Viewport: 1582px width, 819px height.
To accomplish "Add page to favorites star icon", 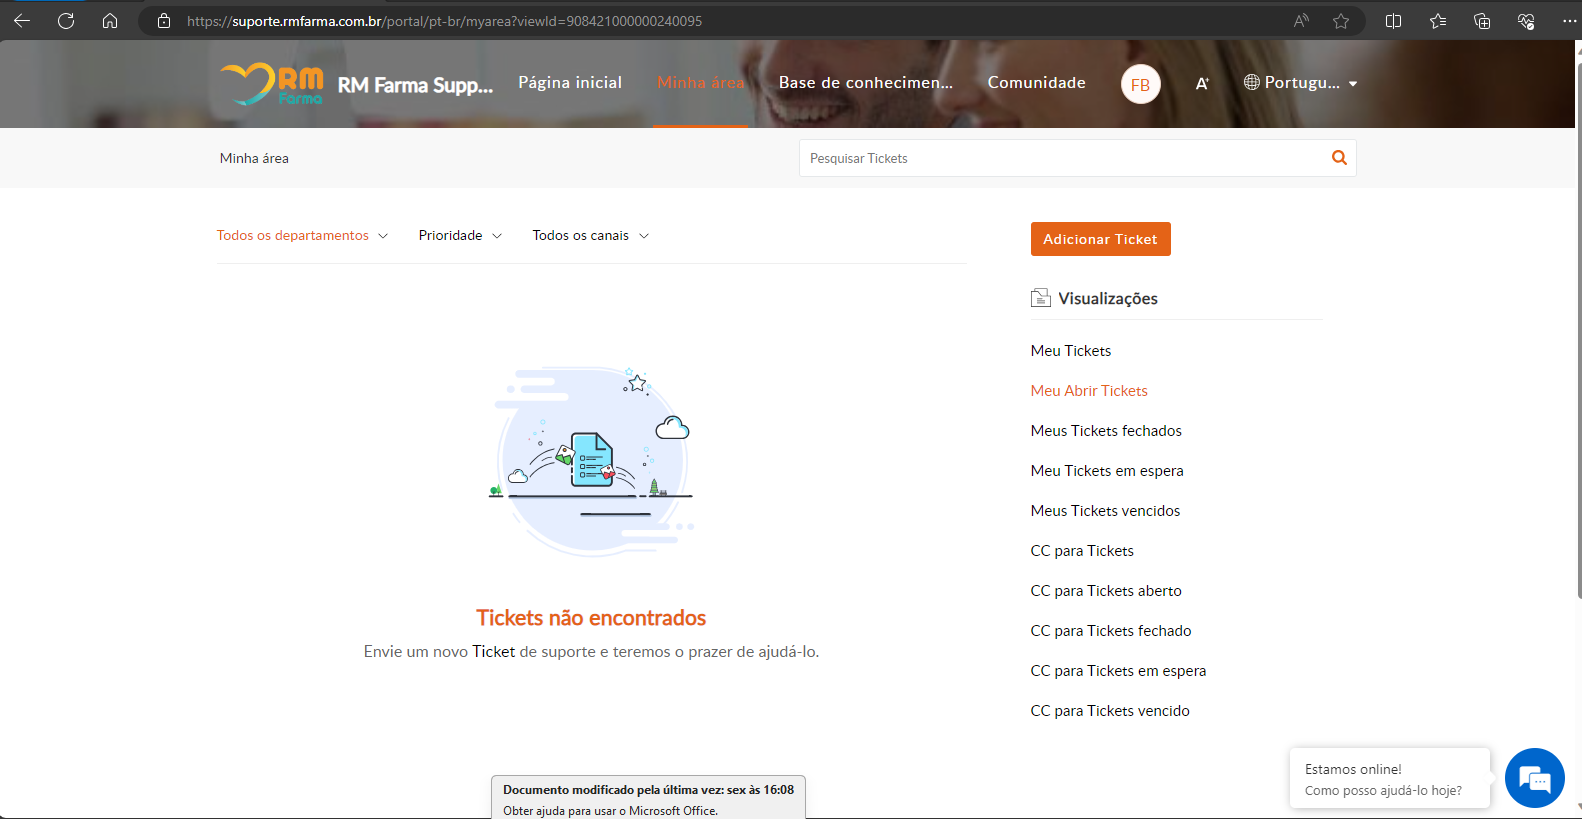I will pos(1341,21).
